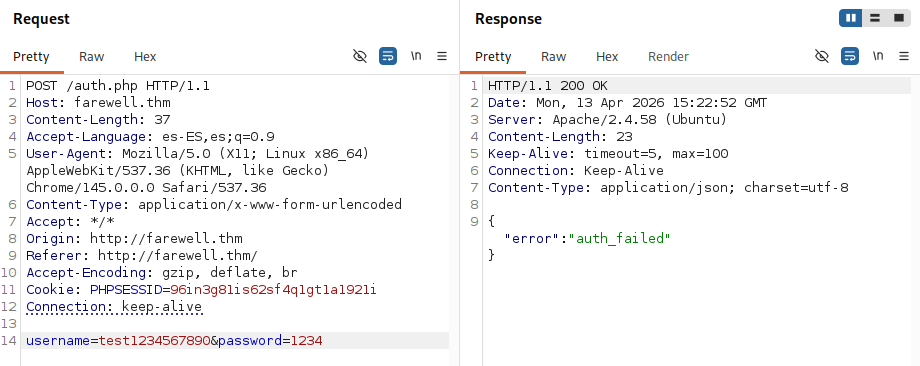The height and width of the screenshot is (366, 920).
Task: Click the "auth_failed" JSON value
Action: coord(620,239)
